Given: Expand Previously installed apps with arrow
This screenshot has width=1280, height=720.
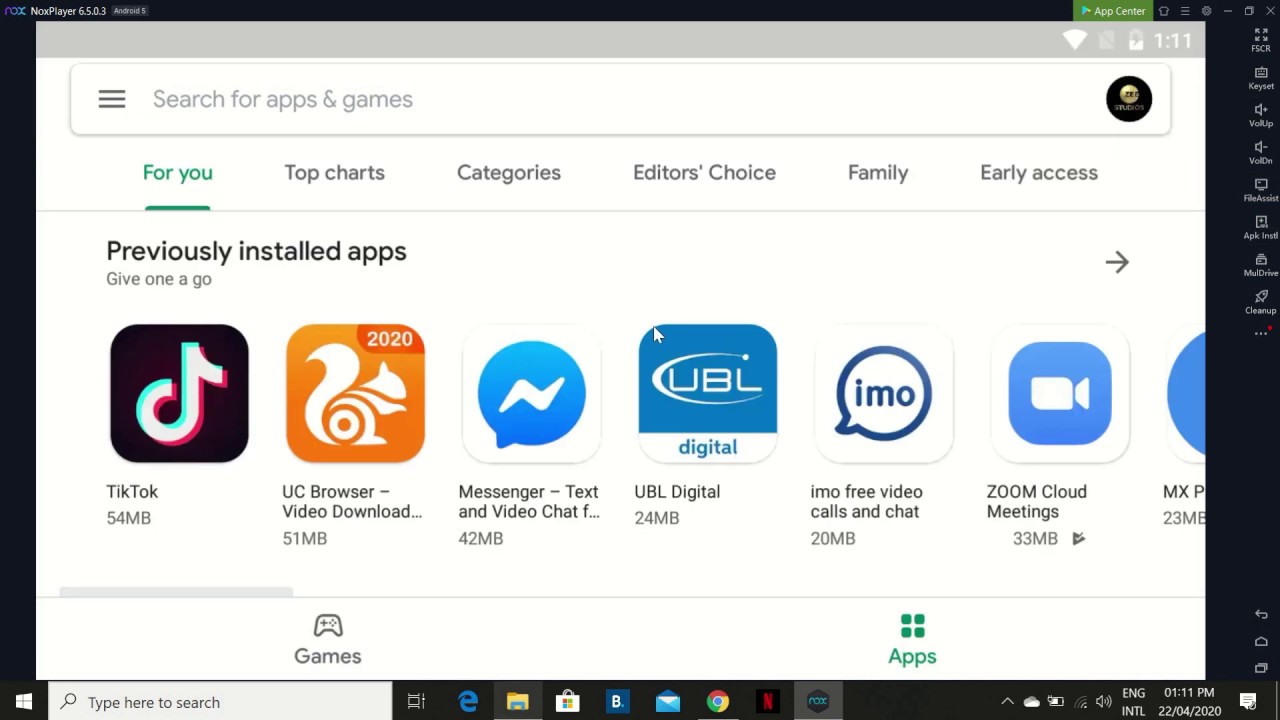Looking at the screenshot, I should tap(1117, 262).
